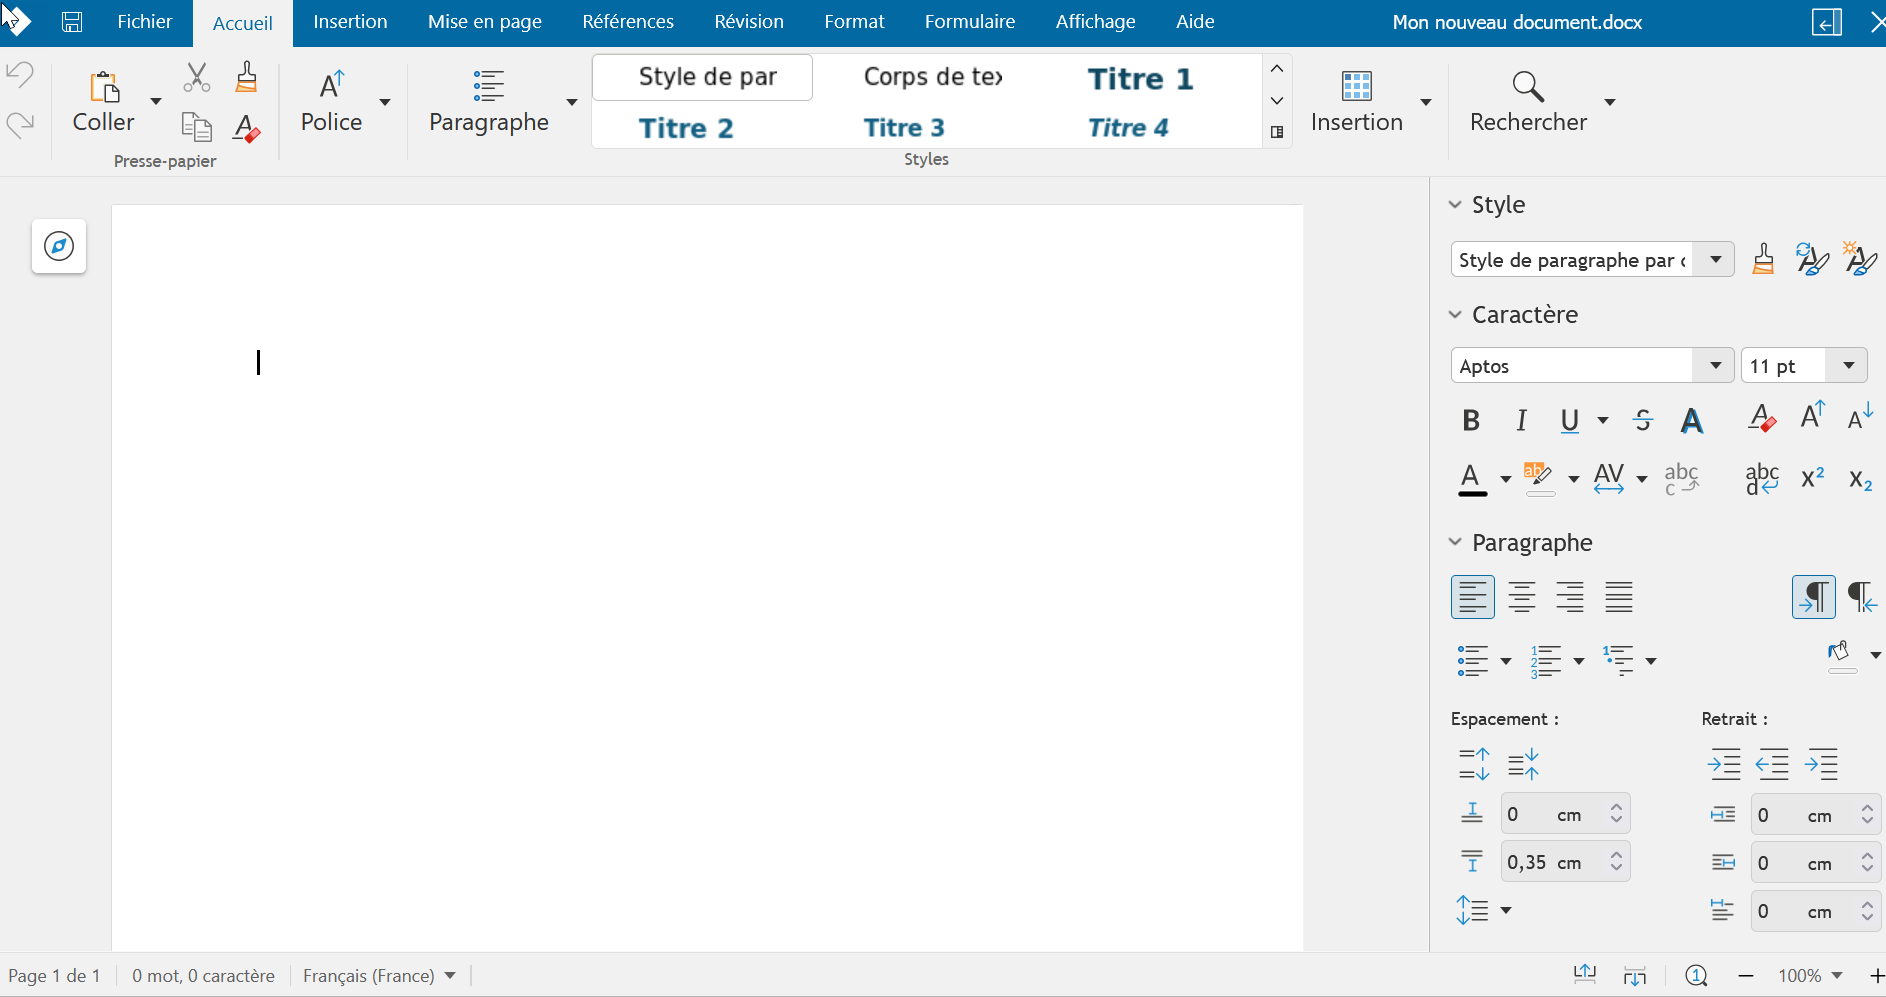Copy selection with the copy icon
The height and width of the screenshot is (997, 1886).
coord(197,127)
